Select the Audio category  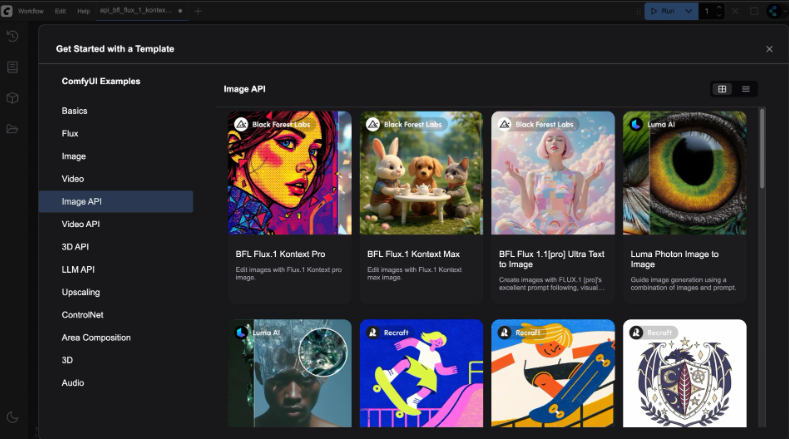click(116, 383)
